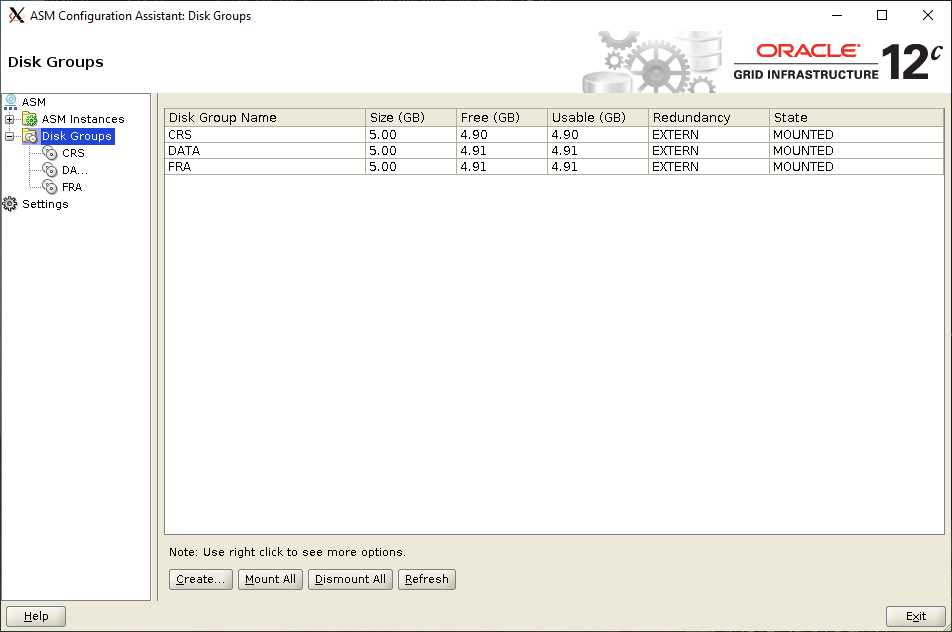
Task: Maximize the ASM Configuration Assistant window
Action: click(x=882, y=15)
